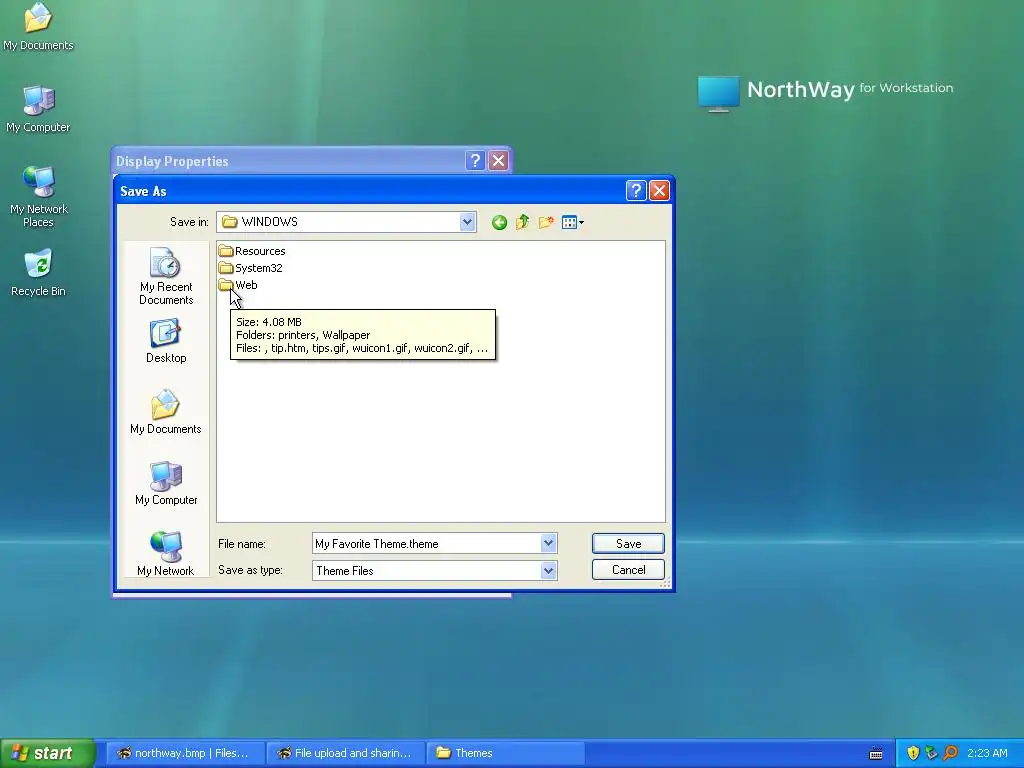Open My Recent Documents in places bar
Image resolution: width=1024 pixels, height=768 pixels.
click(166, 276)
